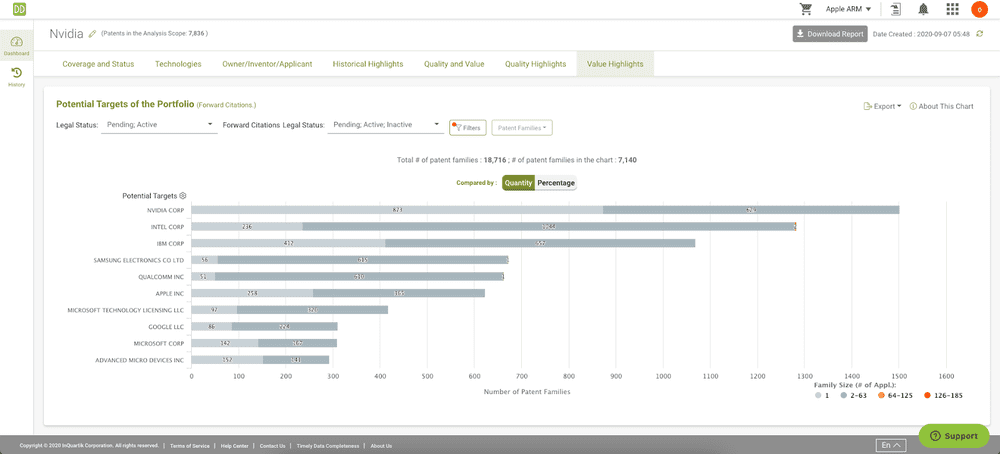Image resolution: width=1000 pixels, height=454 pixels.
Task: Open the Dashboard sidebar icon
Action: [17, 45]
